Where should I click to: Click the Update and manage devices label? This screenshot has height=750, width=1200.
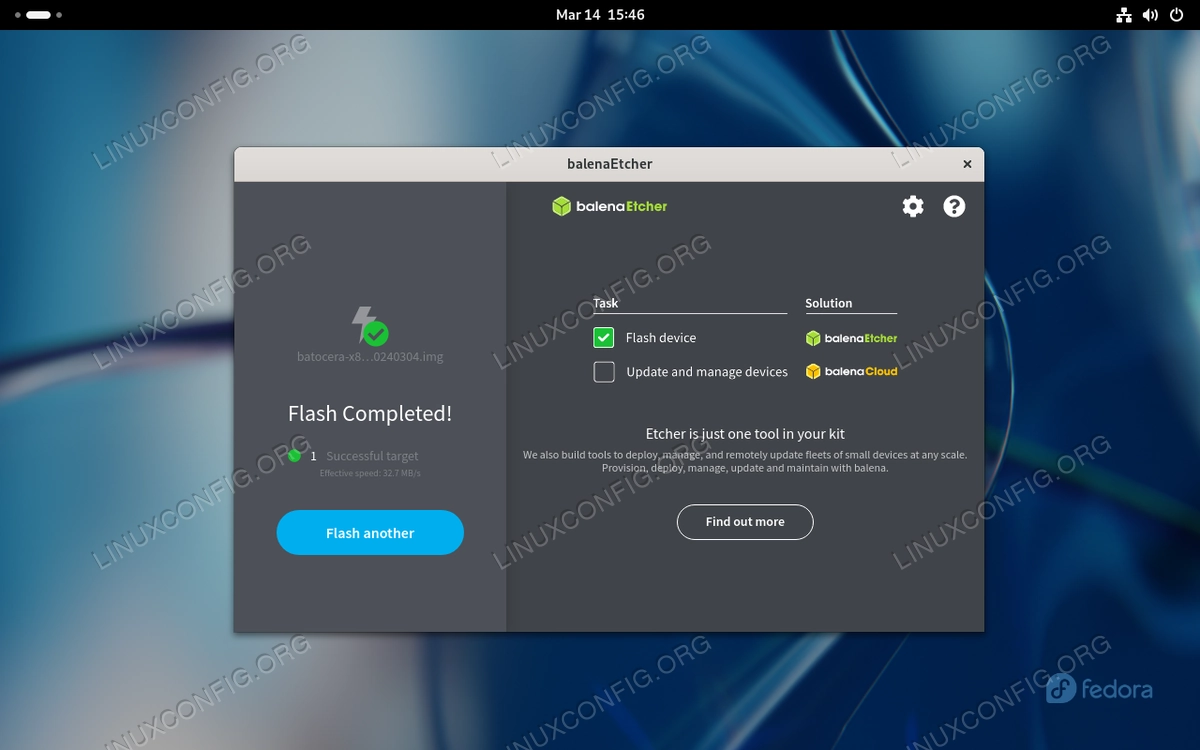[x=707, y=372]
